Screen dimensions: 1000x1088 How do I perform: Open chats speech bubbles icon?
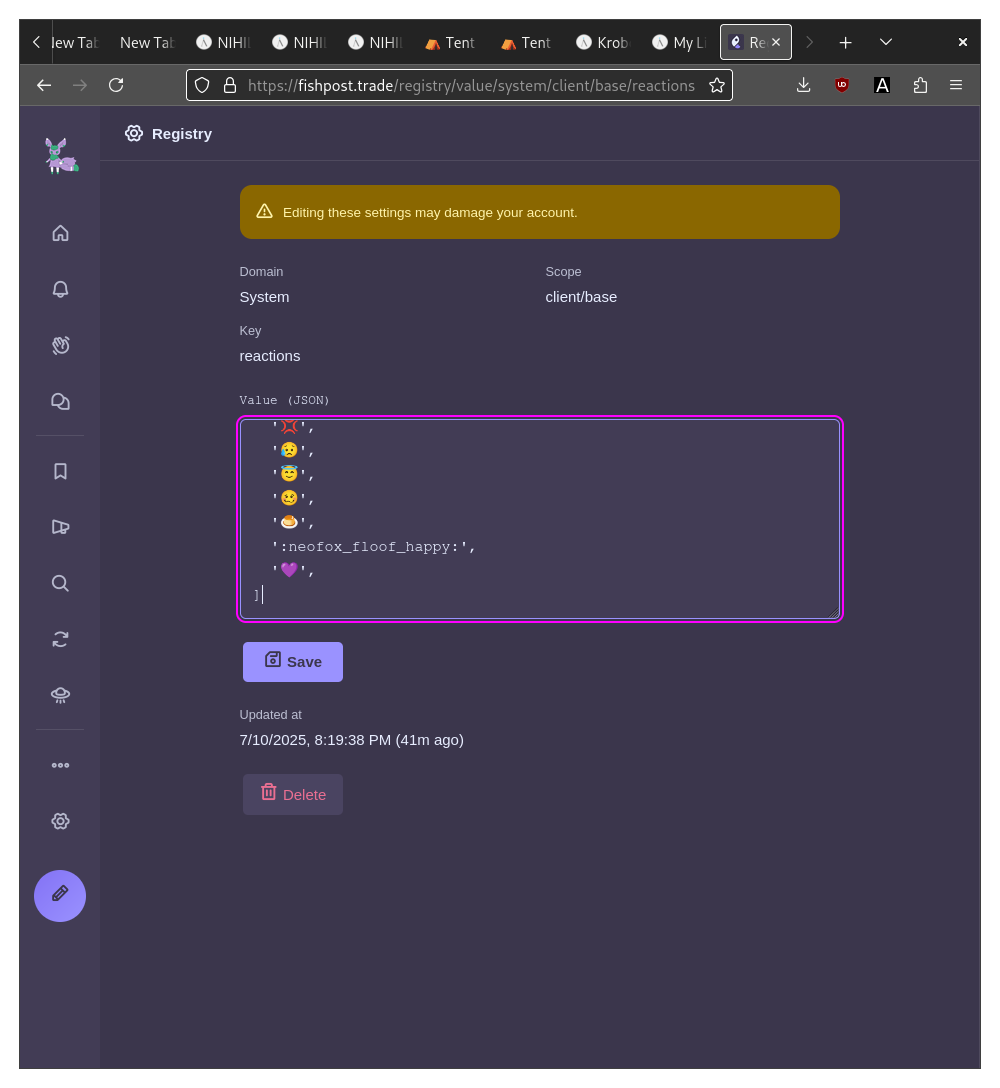pos(60,402)
